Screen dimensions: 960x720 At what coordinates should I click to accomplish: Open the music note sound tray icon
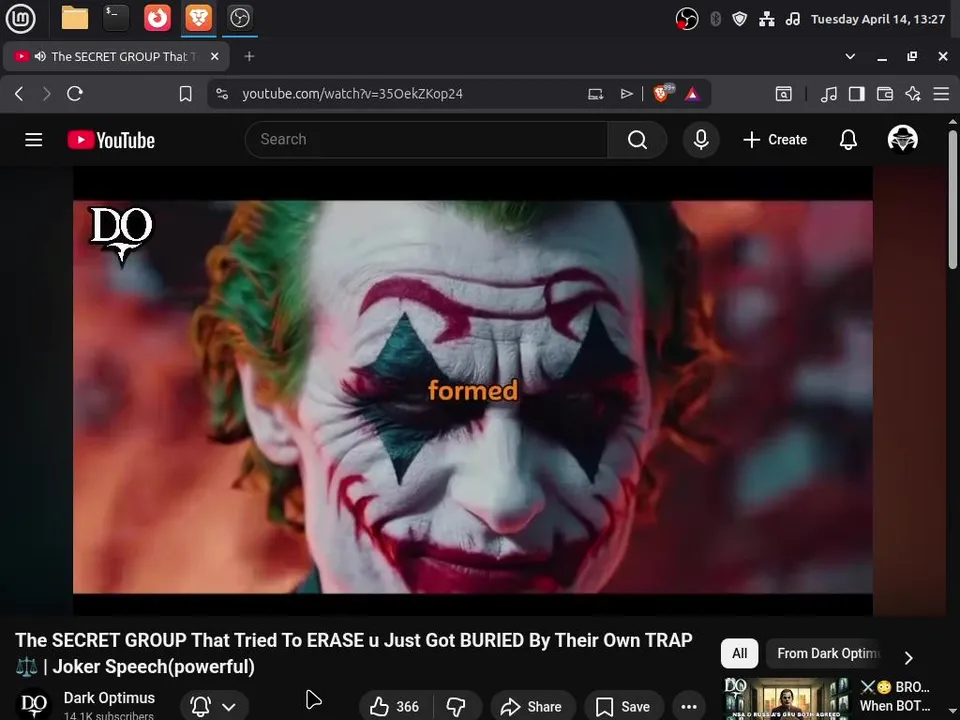793,19
